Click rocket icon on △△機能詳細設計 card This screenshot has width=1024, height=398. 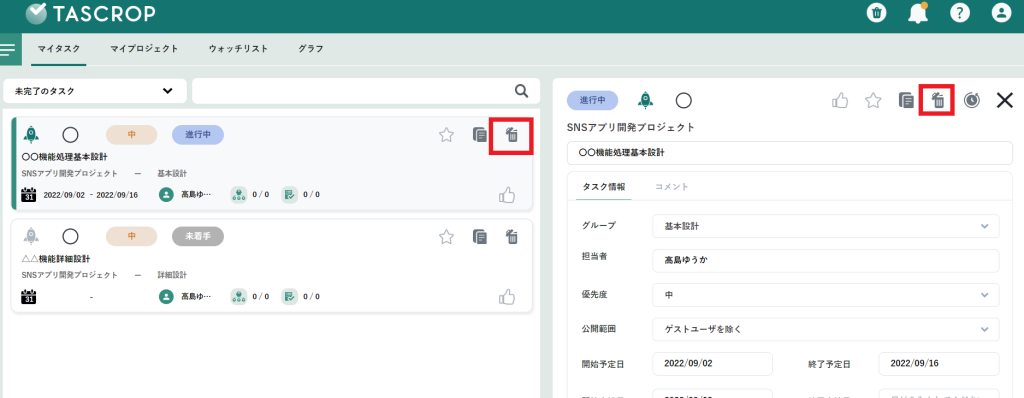pos(31,236)
